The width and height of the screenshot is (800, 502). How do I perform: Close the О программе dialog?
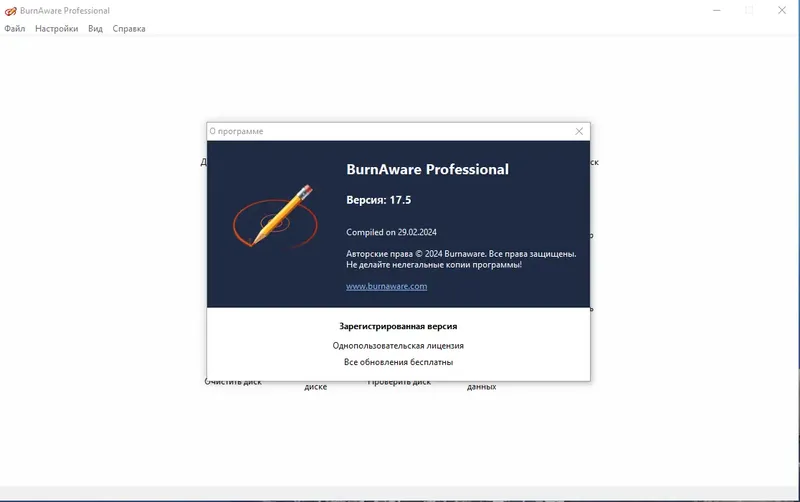pos(579,131)
